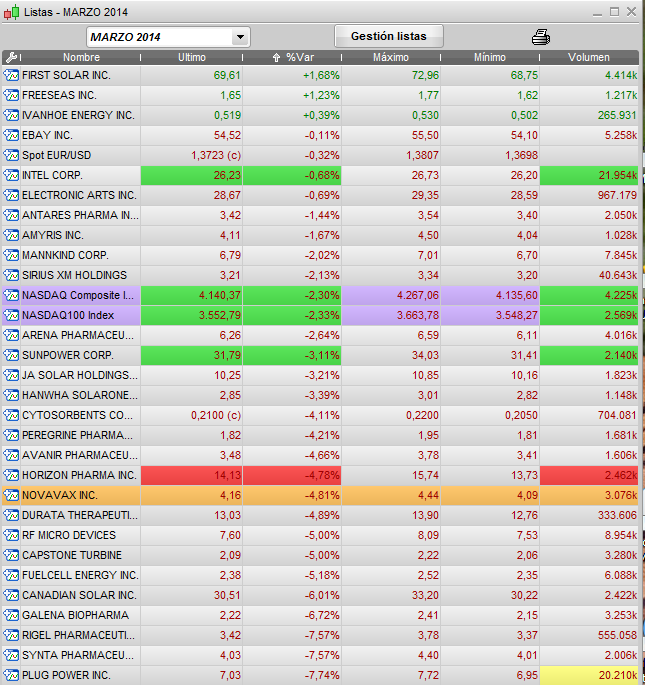Viewport: 645px width, 685px height.
Task: Open chart icon for ANTARES PHARMA
Action: coord(11,215)
